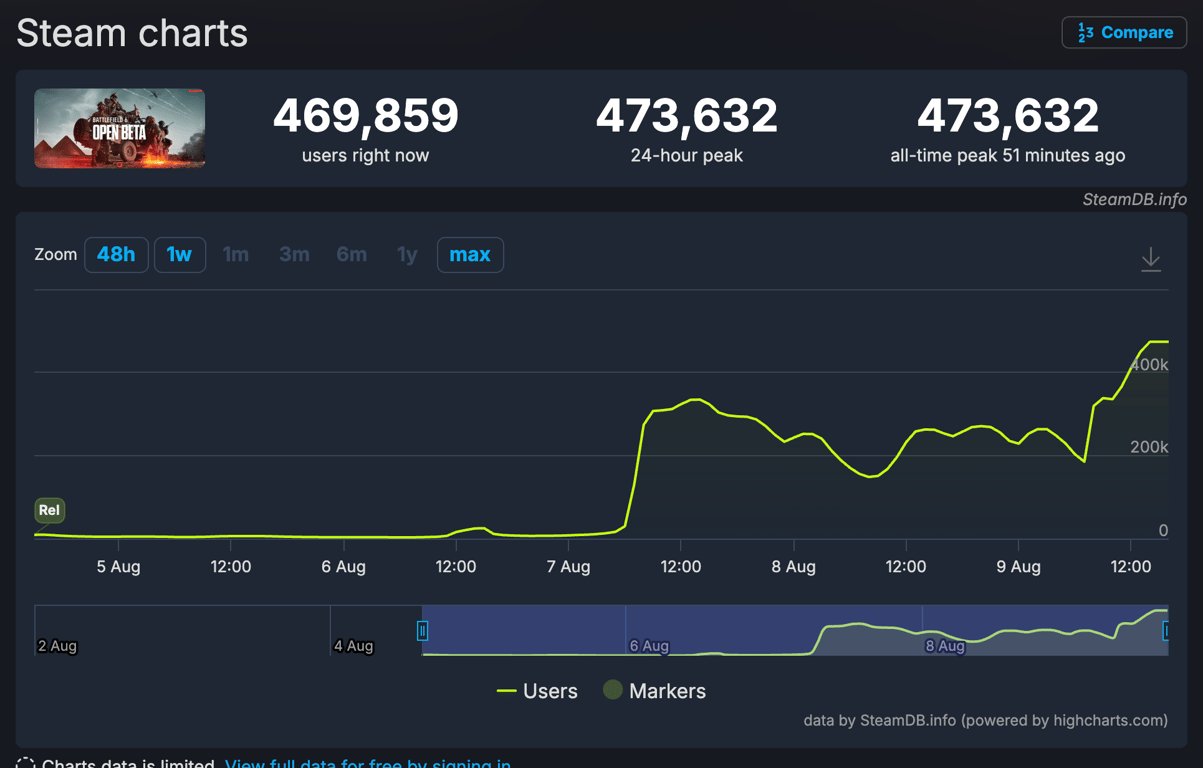Click the 400k y-axis label

[1149, 365]
